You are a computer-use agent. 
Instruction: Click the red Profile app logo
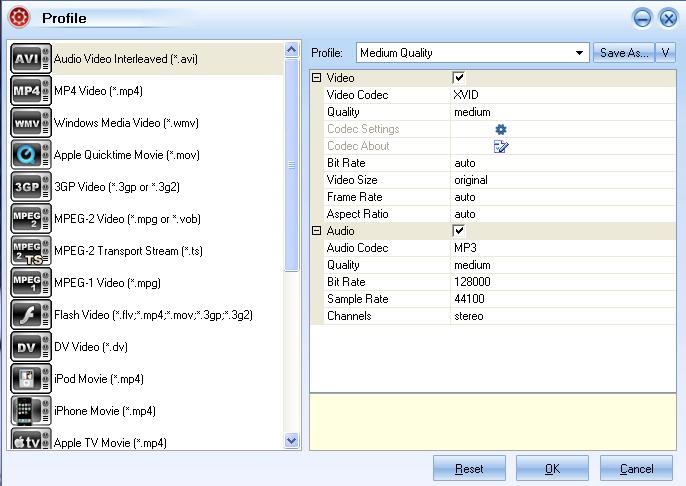coord(19,17)
